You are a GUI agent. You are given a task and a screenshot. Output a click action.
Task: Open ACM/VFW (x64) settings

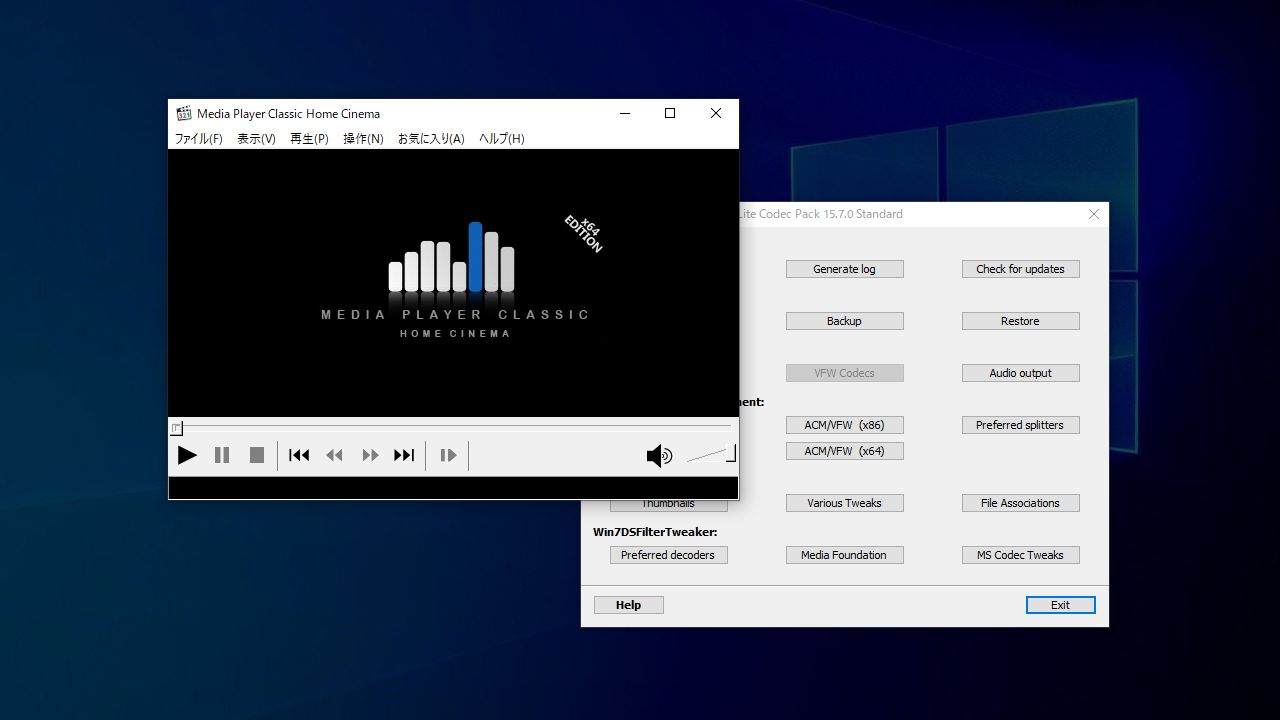(844, 451)
